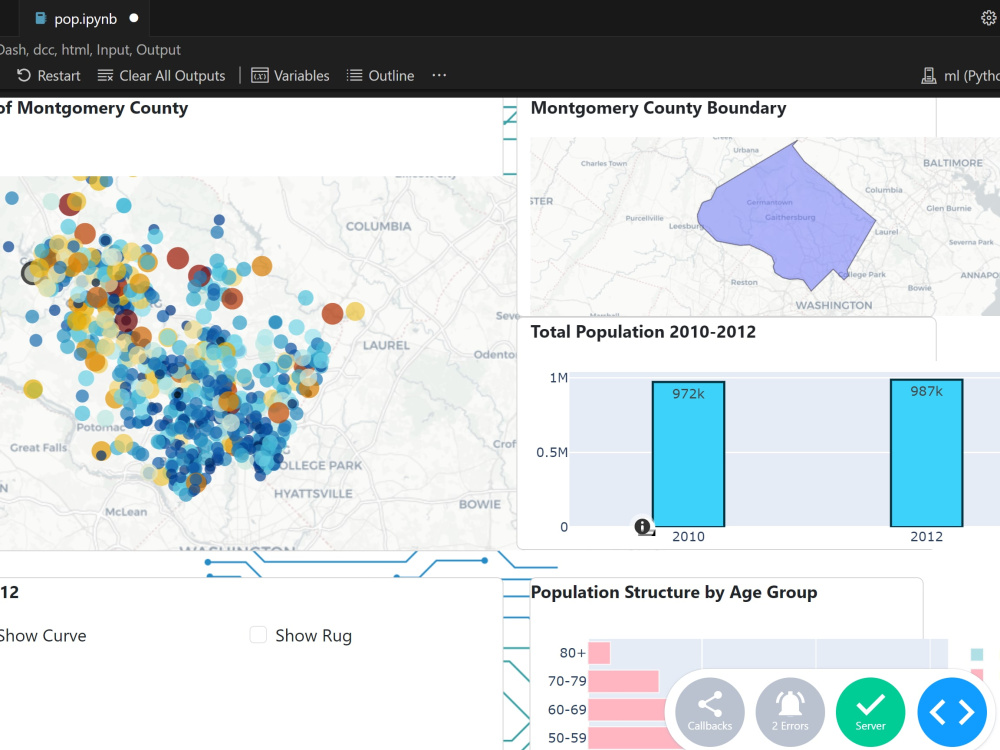Click the 50-59 age axis label

pyautogui.click(x=567, y=738)
